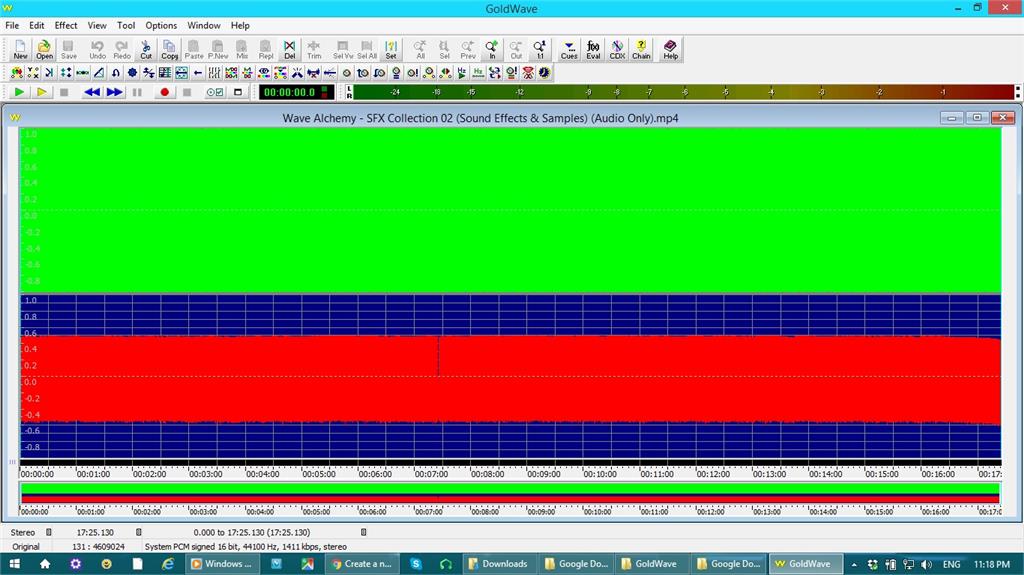
Task: Click the last effects bar clock icon
Action: [x=544, y=73]
